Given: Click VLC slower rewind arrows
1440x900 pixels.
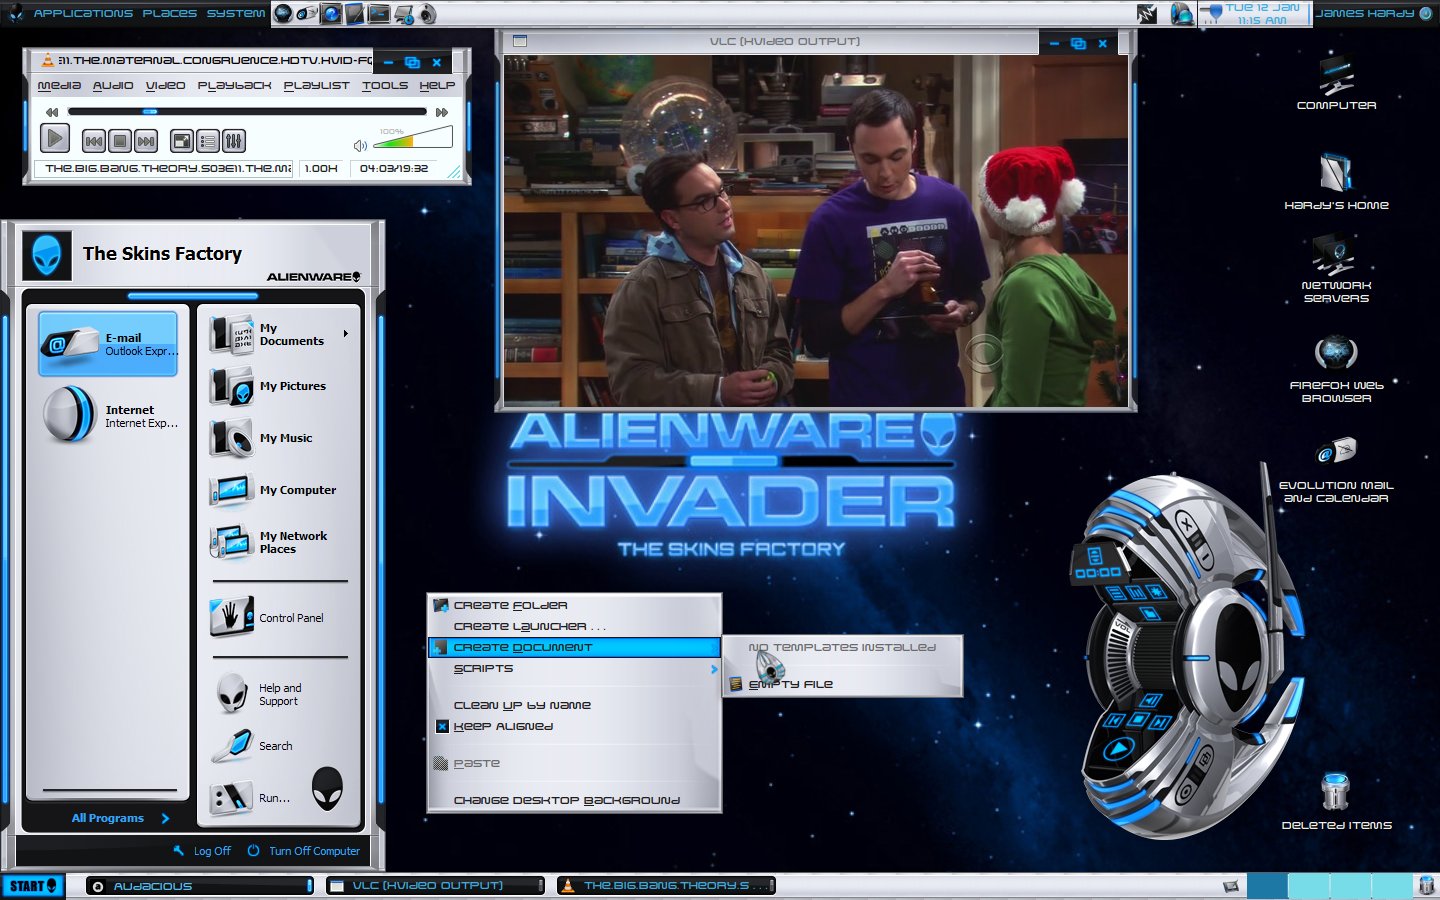Looking at the screenshot, I should [52, 112].
